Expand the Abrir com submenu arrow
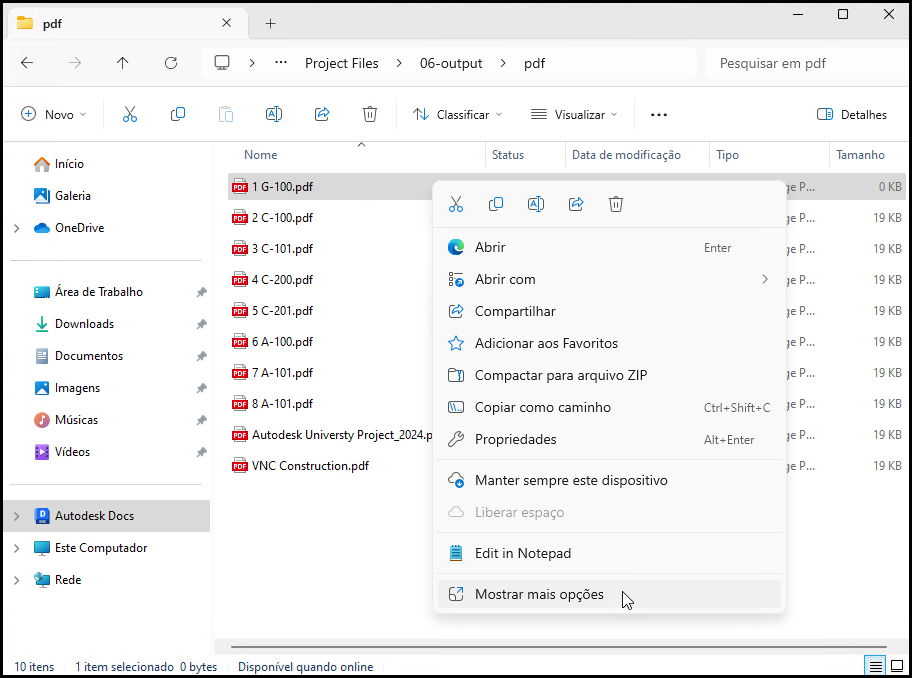The height and width of the screenshot is (678, 912). [x=765, y=279]
